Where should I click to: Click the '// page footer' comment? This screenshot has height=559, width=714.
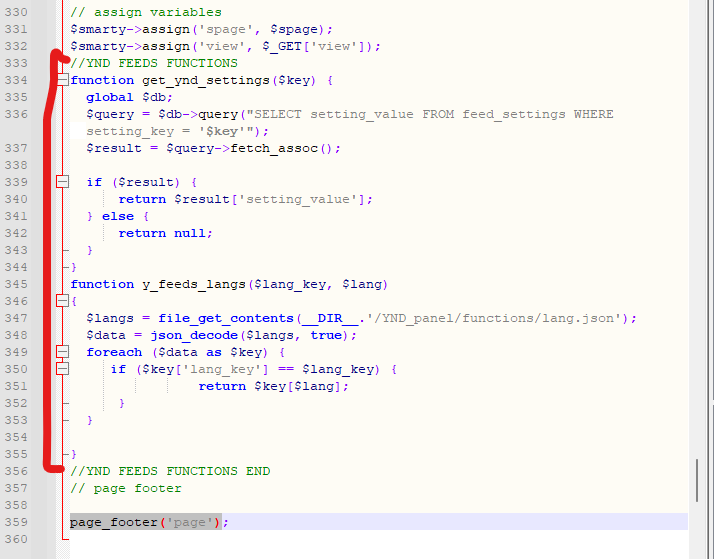pyautogui.click(x=126, y=488)
